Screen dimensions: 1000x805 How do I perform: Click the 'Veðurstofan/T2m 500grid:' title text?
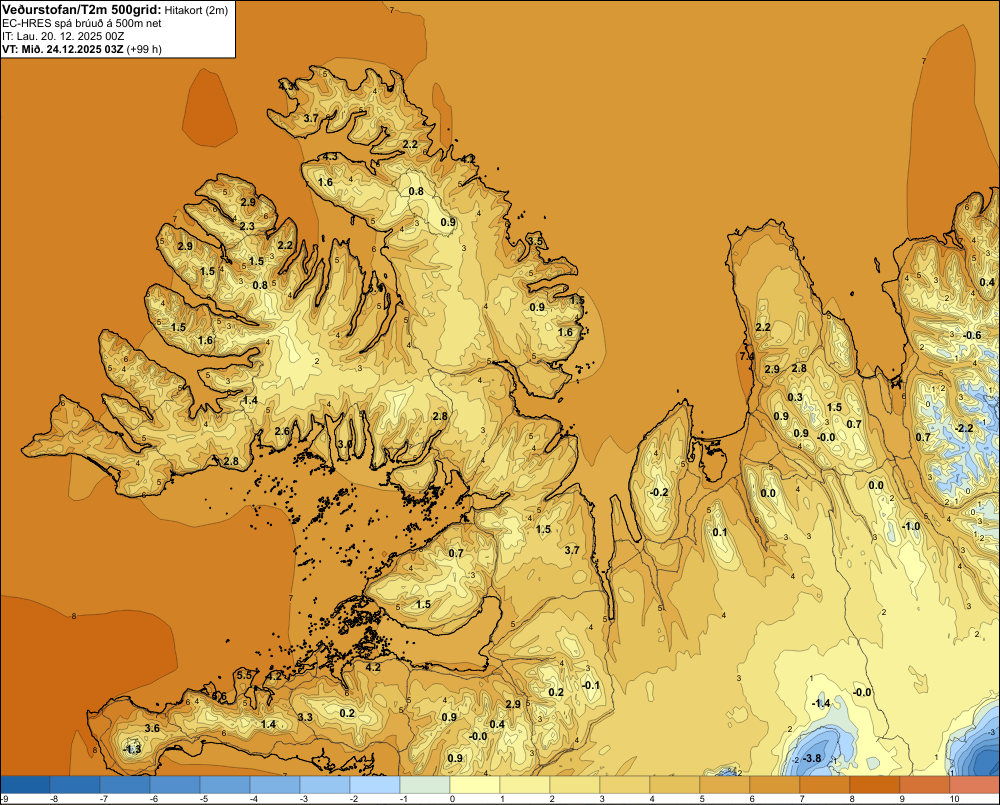click(x=82, y=9)
